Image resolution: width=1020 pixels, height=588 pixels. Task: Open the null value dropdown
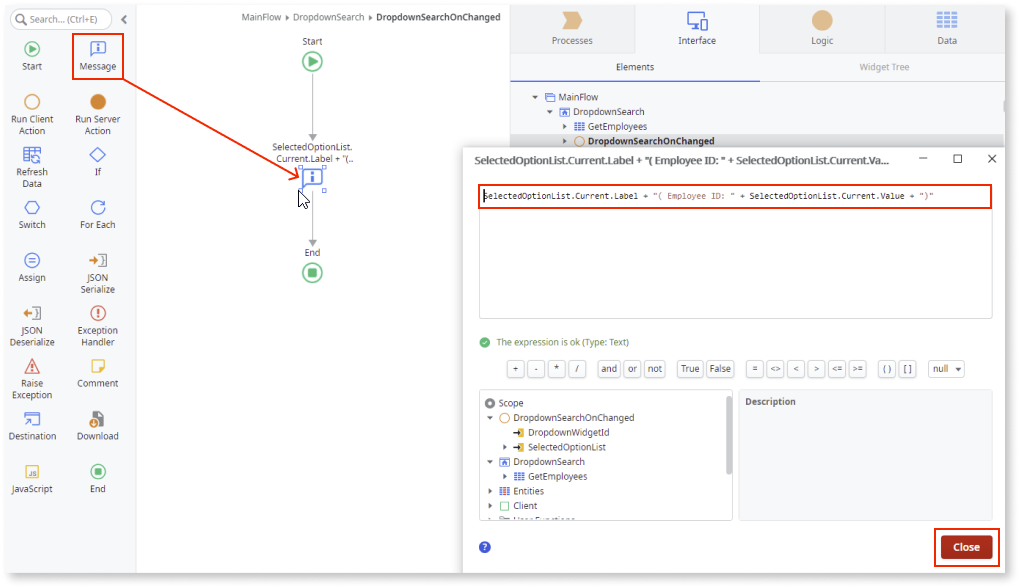[946, 369]
